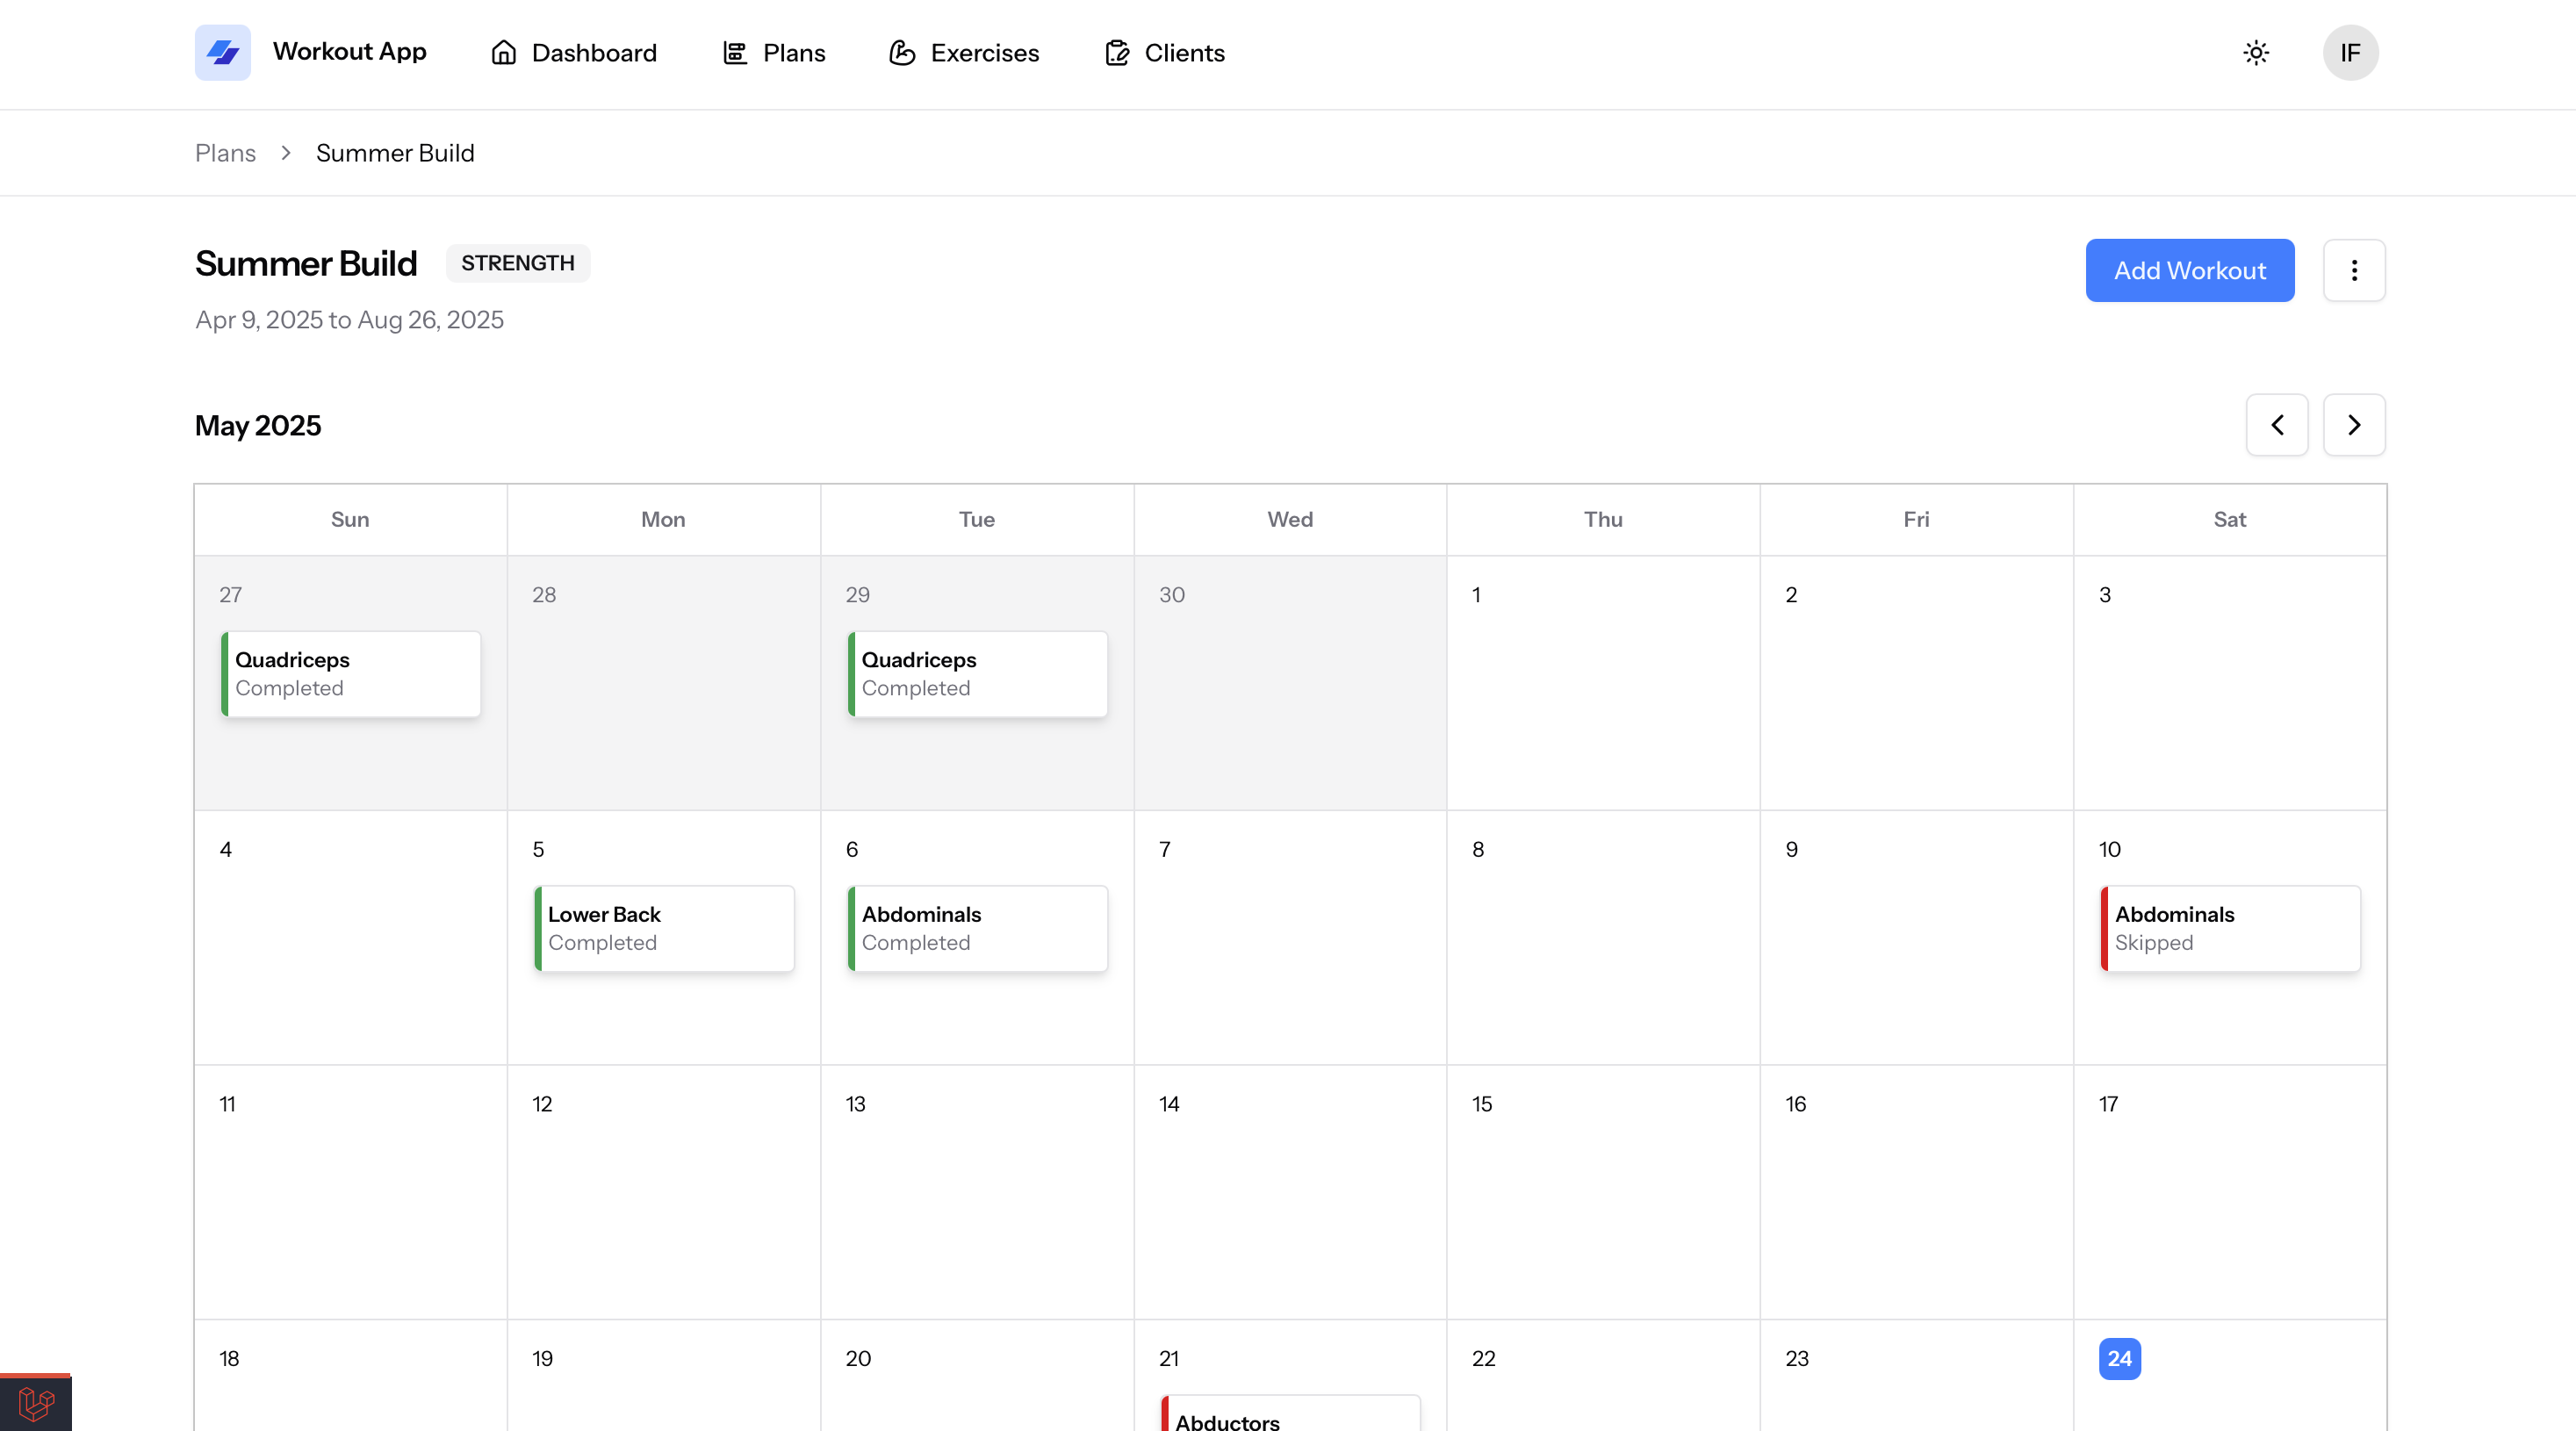The width and height of the screenshot is (2576, 1431).
Task: Click the Laravel debug bar icon
Action: coord(36,1403)
